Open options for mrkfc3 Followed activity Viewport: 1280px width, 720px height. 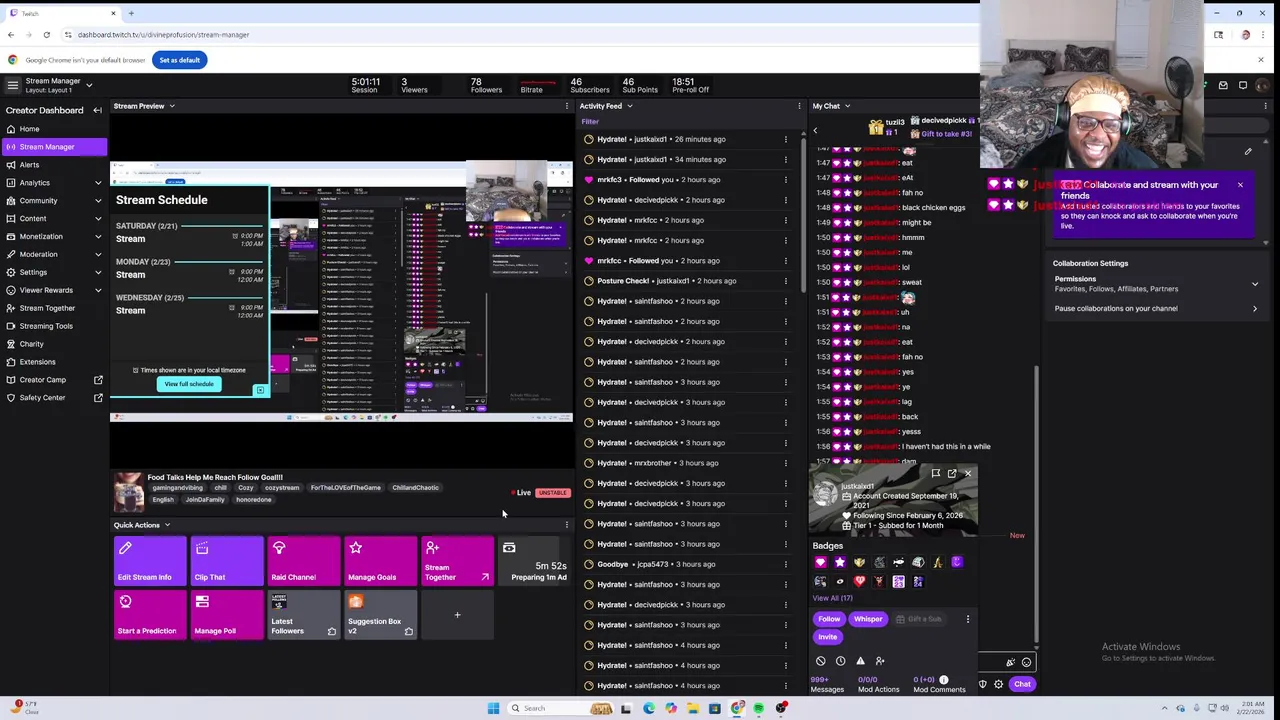786,180
